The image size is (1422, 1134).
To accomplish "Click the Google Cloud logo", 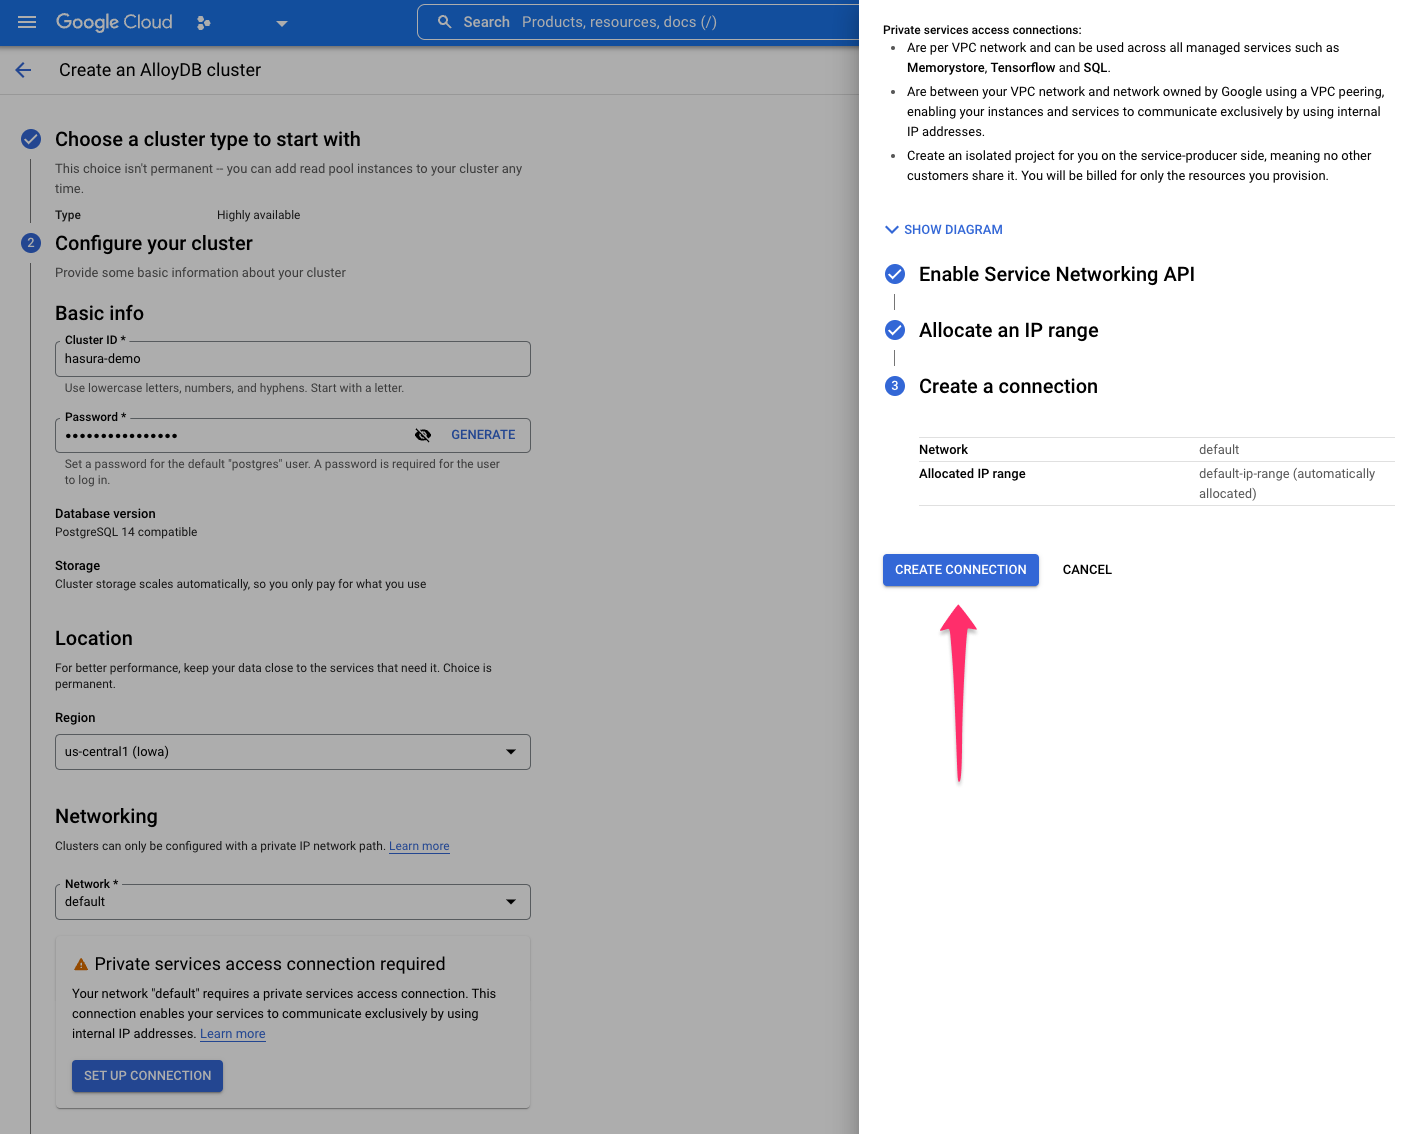I will click(113, 21).
